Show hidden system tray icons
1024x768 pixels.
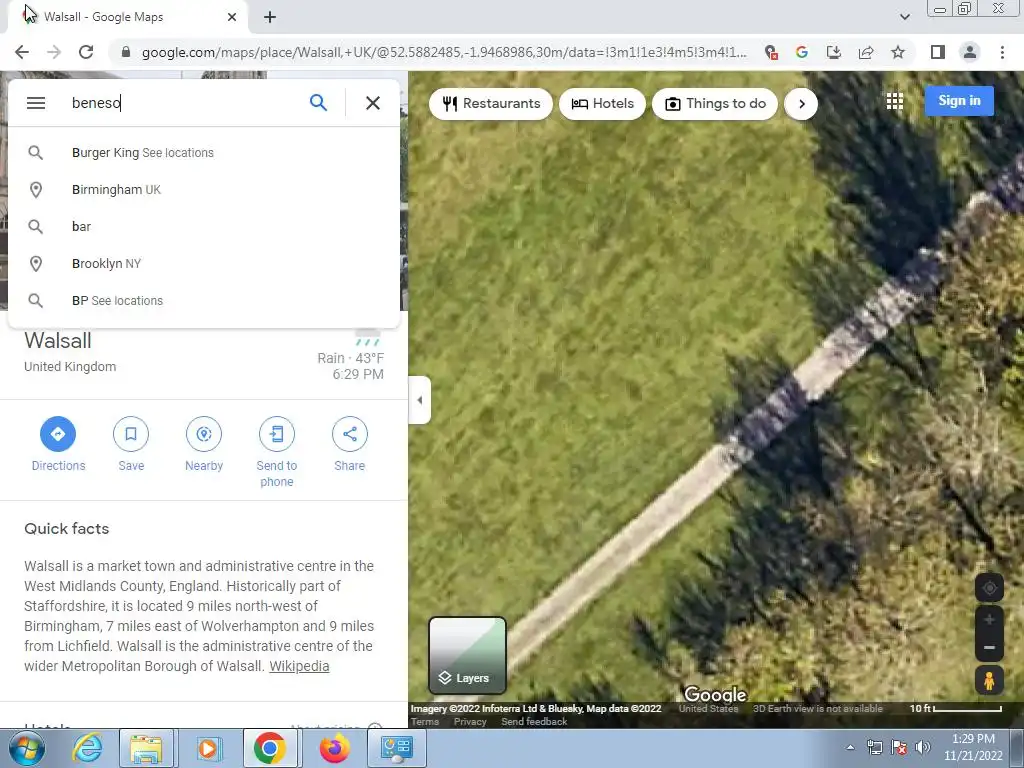pyautogui.click(x=850, y=748)
